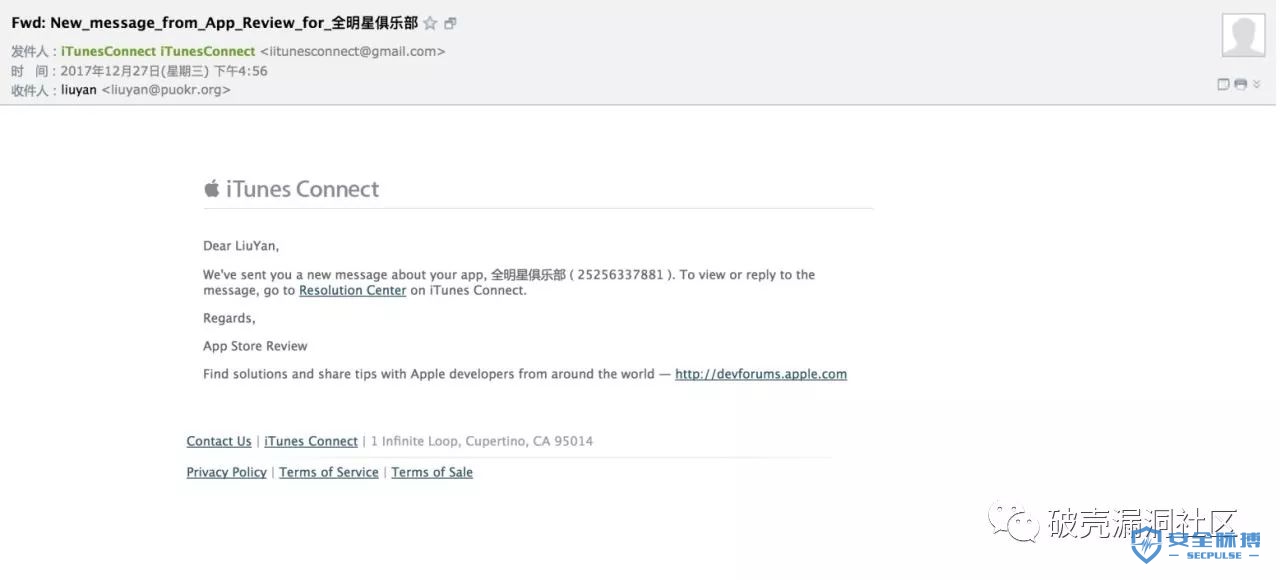Viewport: 1280px width, 580px height.
Task: Click the sender avatar picture
Action: [1243, 35]
